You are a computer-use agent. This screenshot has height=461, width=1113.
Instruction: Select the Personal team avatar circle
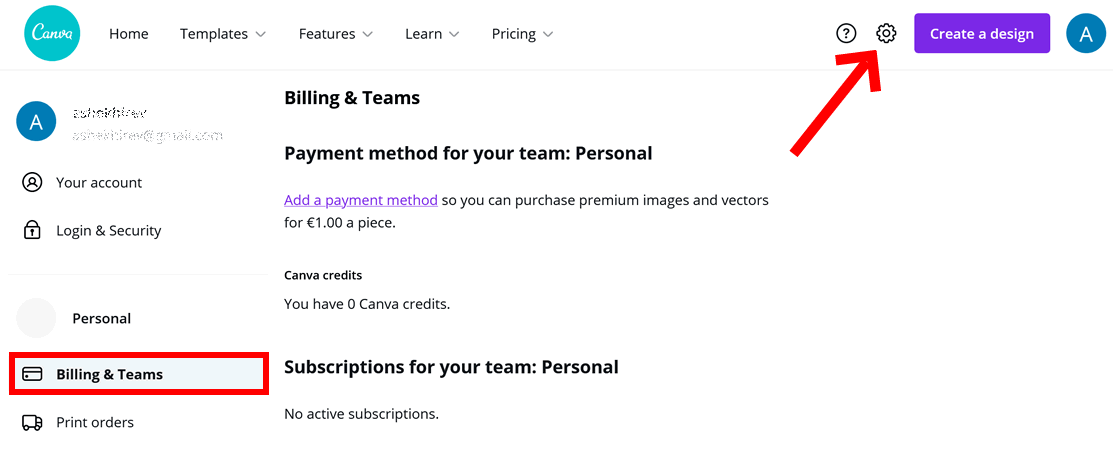click(36, 318)
